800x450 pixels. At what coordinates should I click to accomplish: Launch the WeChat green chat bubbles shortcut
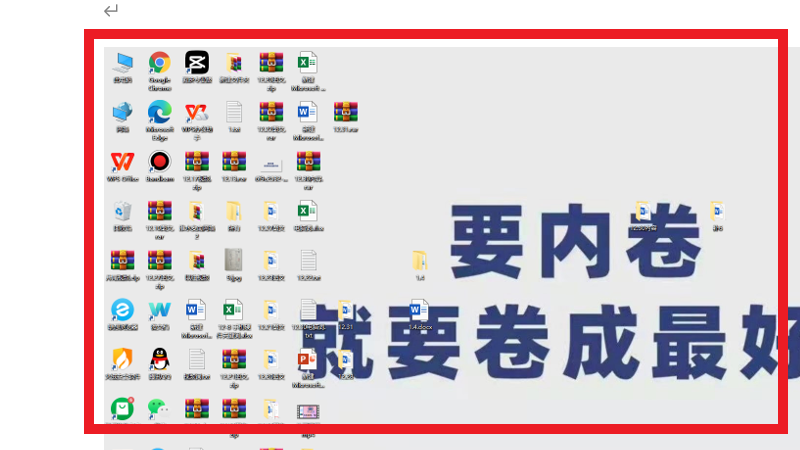pos(159,409)
